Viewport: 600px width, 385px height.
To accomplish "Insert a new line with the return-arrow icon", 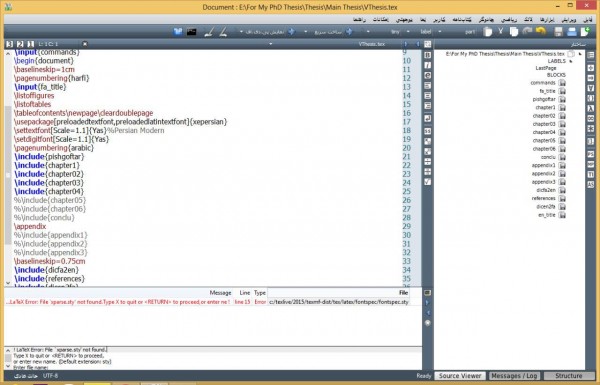I will point(427,118).
